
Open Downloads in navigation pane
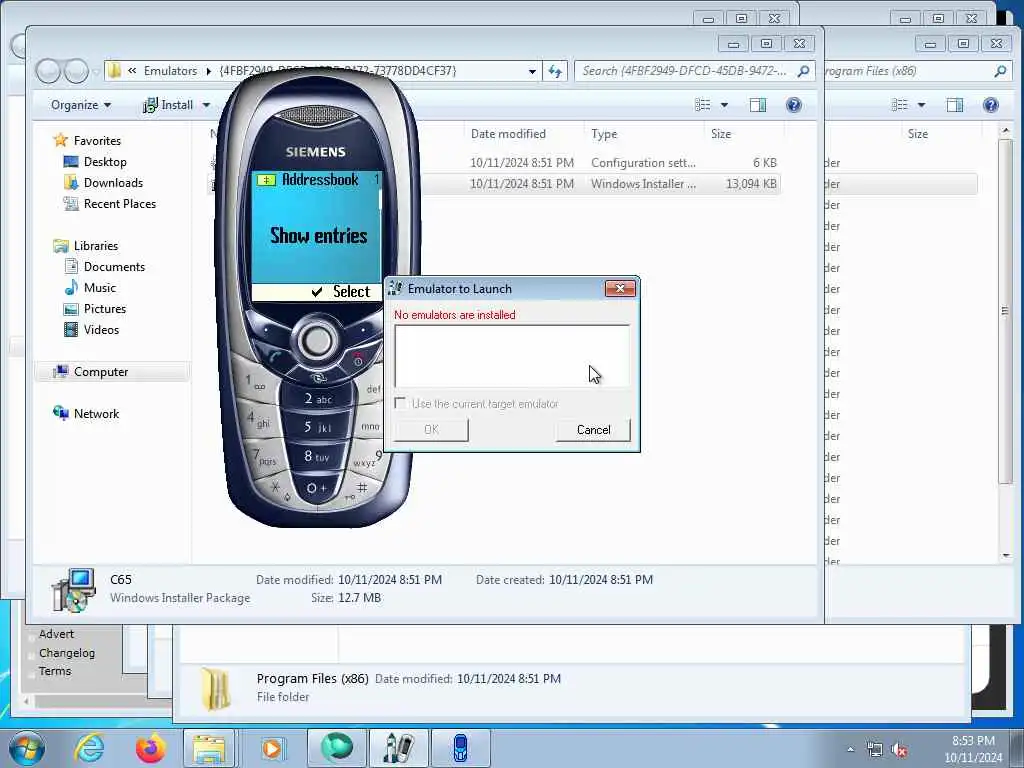[113, 183]
